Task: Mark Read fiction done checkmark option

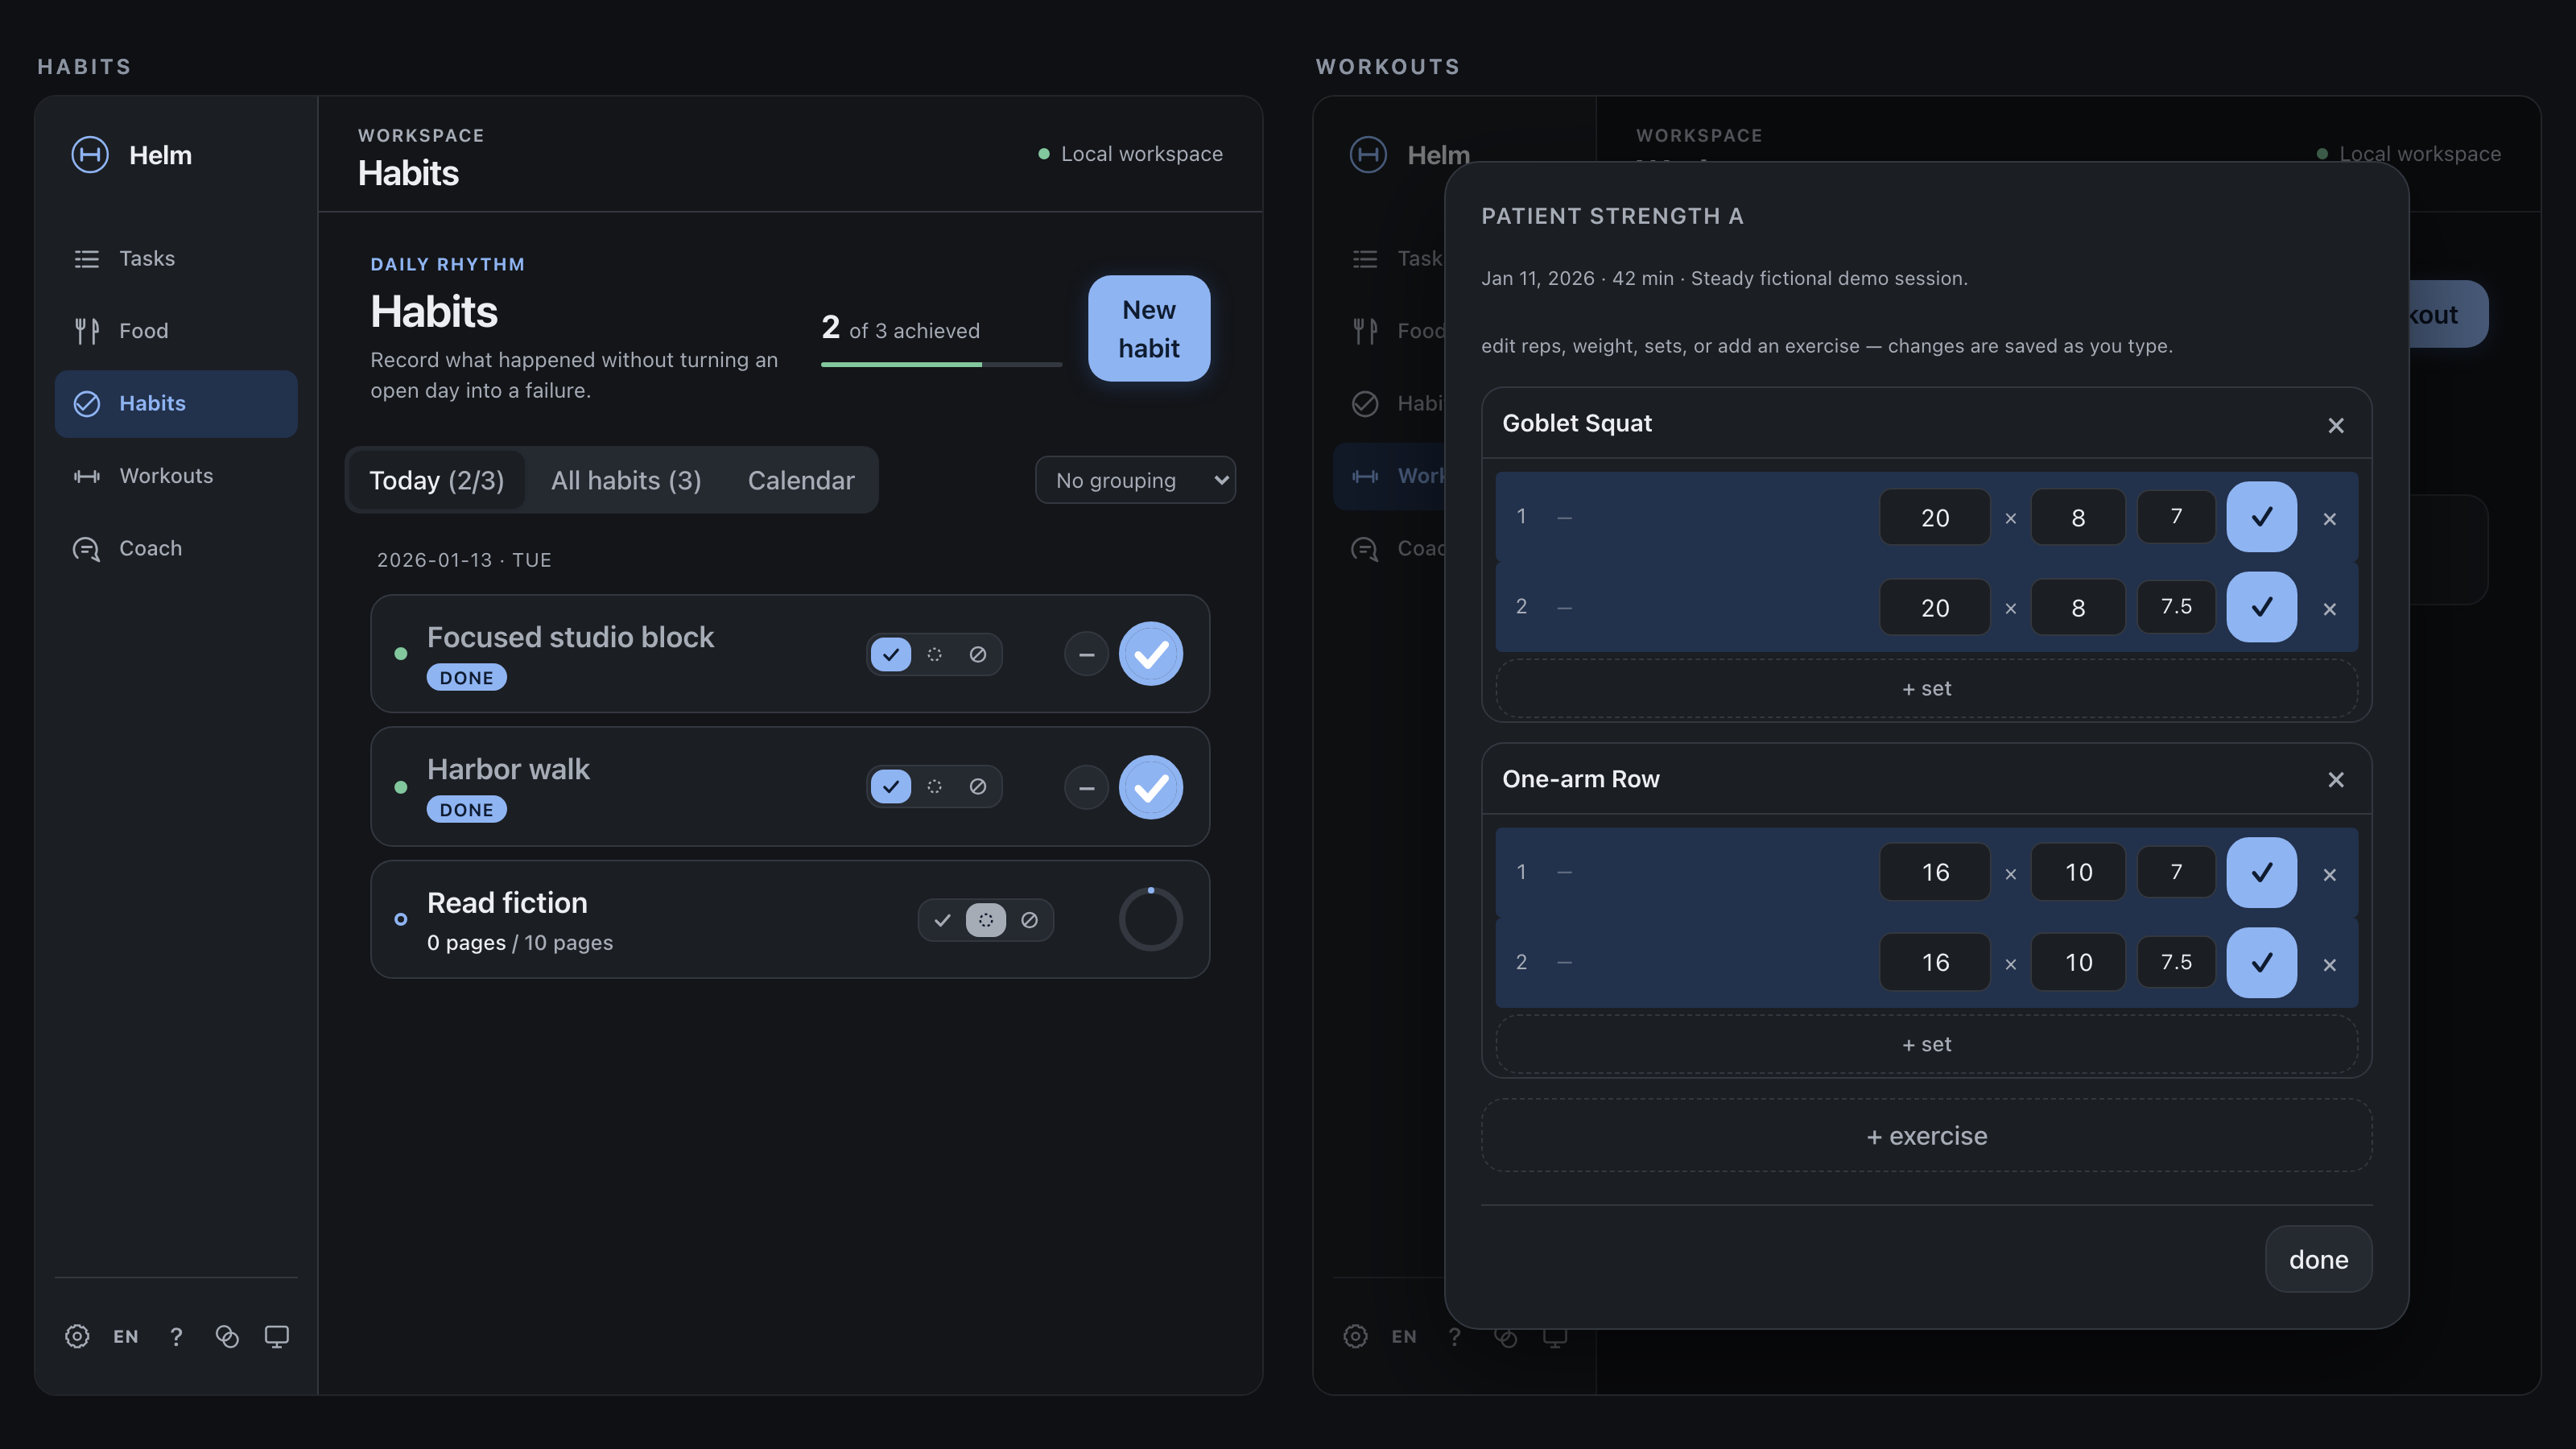Action: pyautogui.click(x=942, y=920)
